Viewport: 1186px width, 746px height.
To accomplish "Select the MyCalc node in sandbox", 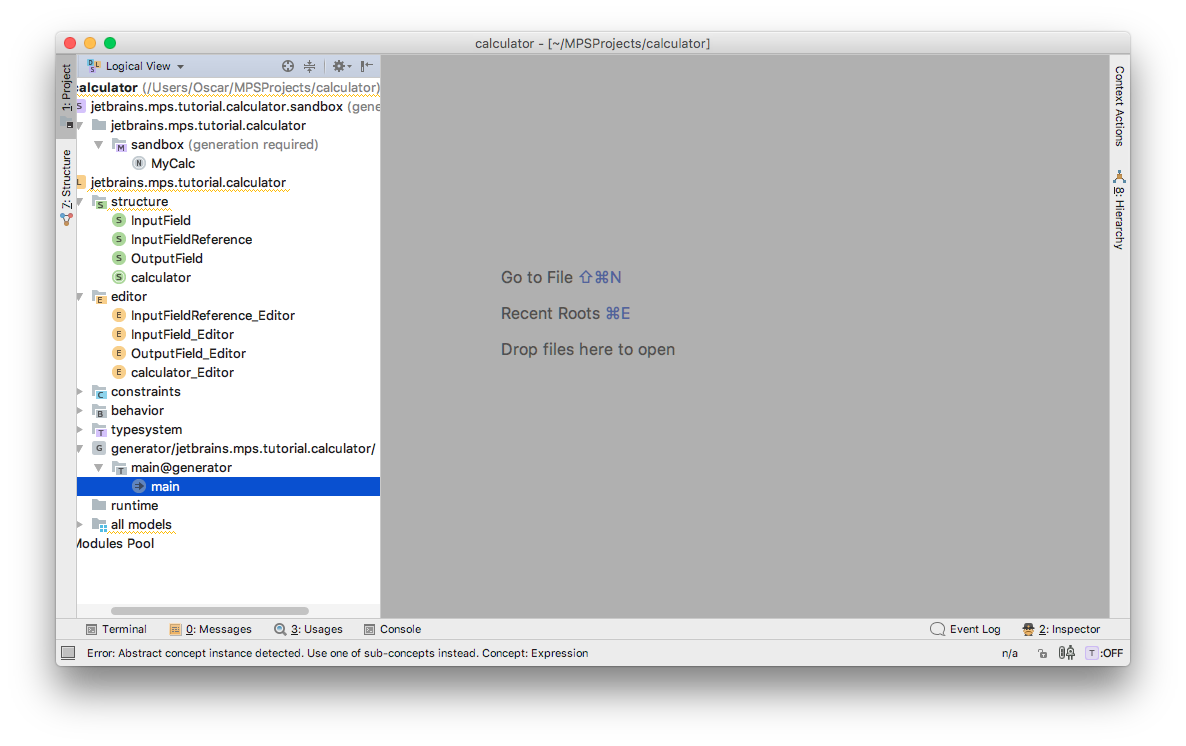I will [x=172, y=163].
